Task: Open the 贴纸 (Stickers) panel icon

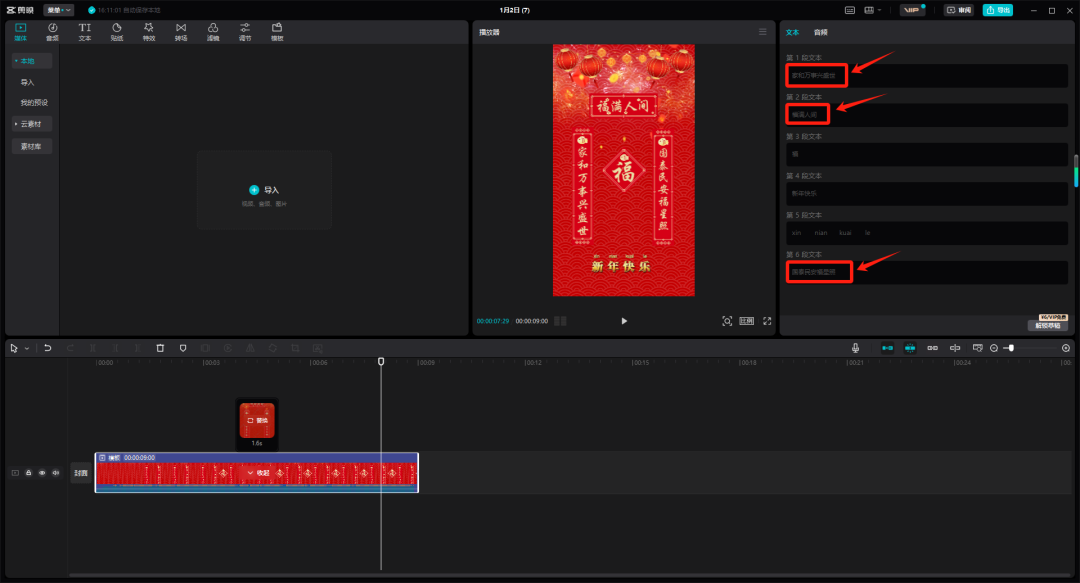Action: pyautogui.click(x=117, y=32)
